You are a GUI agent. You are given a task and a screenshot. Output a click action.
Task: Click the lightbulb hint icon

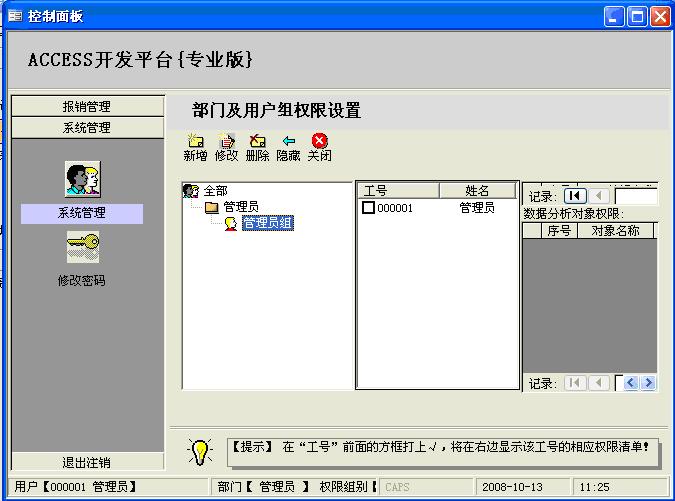pos(200,452)
